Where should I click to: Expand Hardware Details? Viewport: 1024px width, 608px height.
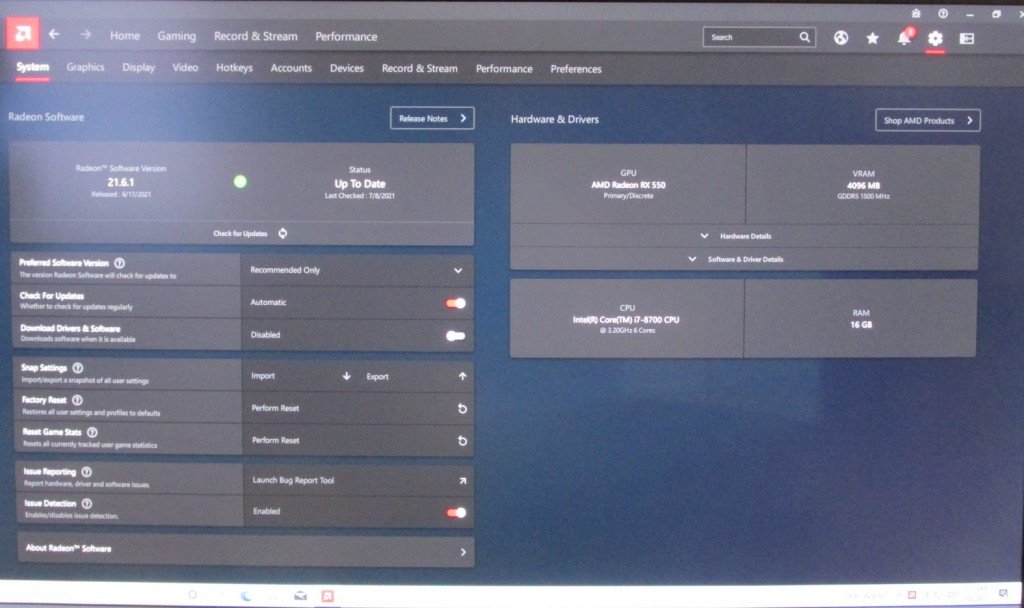[744, 236]
